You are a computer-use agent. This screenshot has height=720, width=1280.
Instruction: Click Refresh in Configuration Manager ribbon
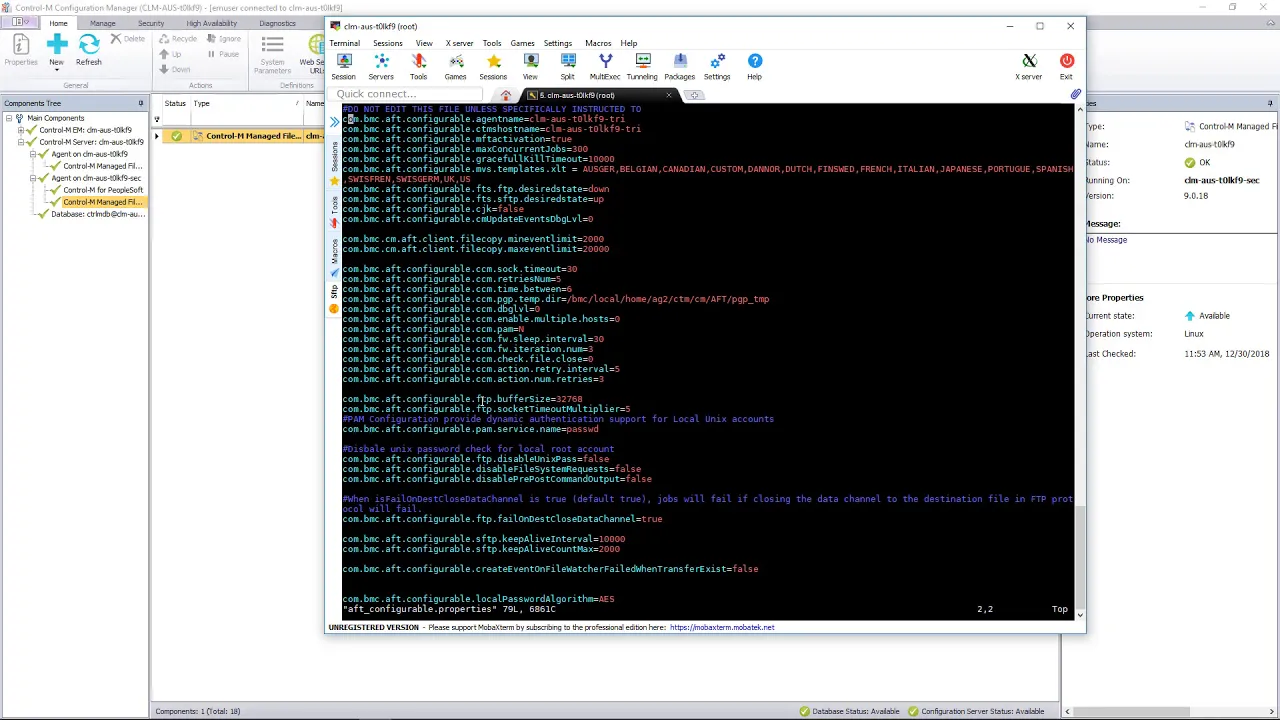(88, 50)
